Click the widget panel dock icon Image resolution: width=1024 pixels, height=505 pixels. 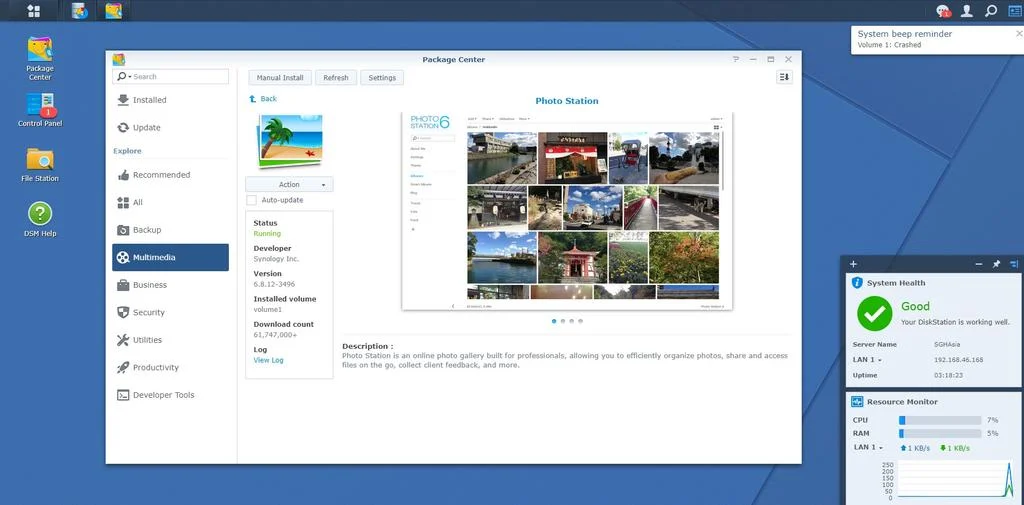[x=1014, y=264]
